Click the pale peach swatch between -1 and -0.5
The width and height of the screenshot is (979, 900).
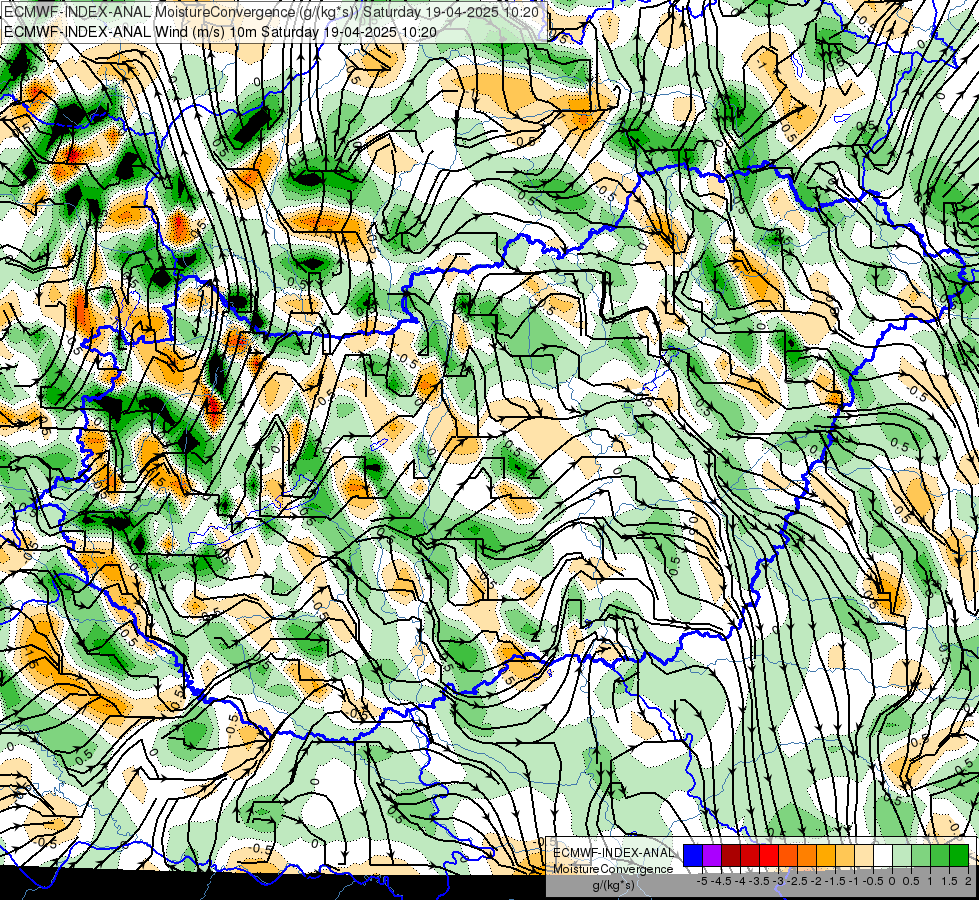[x=864, y=856]
